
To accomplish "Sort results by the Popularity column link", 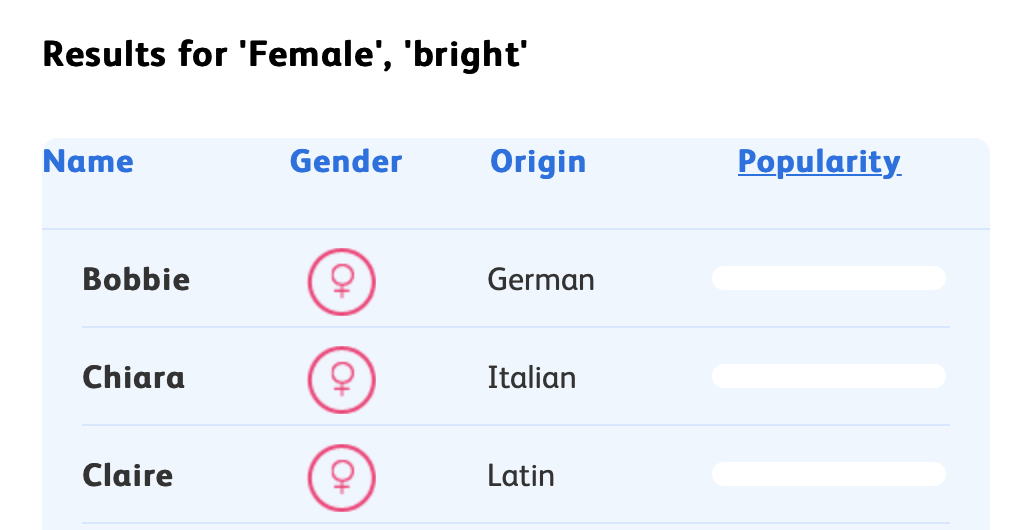I will pyautogui.click(x=819, y=162).
